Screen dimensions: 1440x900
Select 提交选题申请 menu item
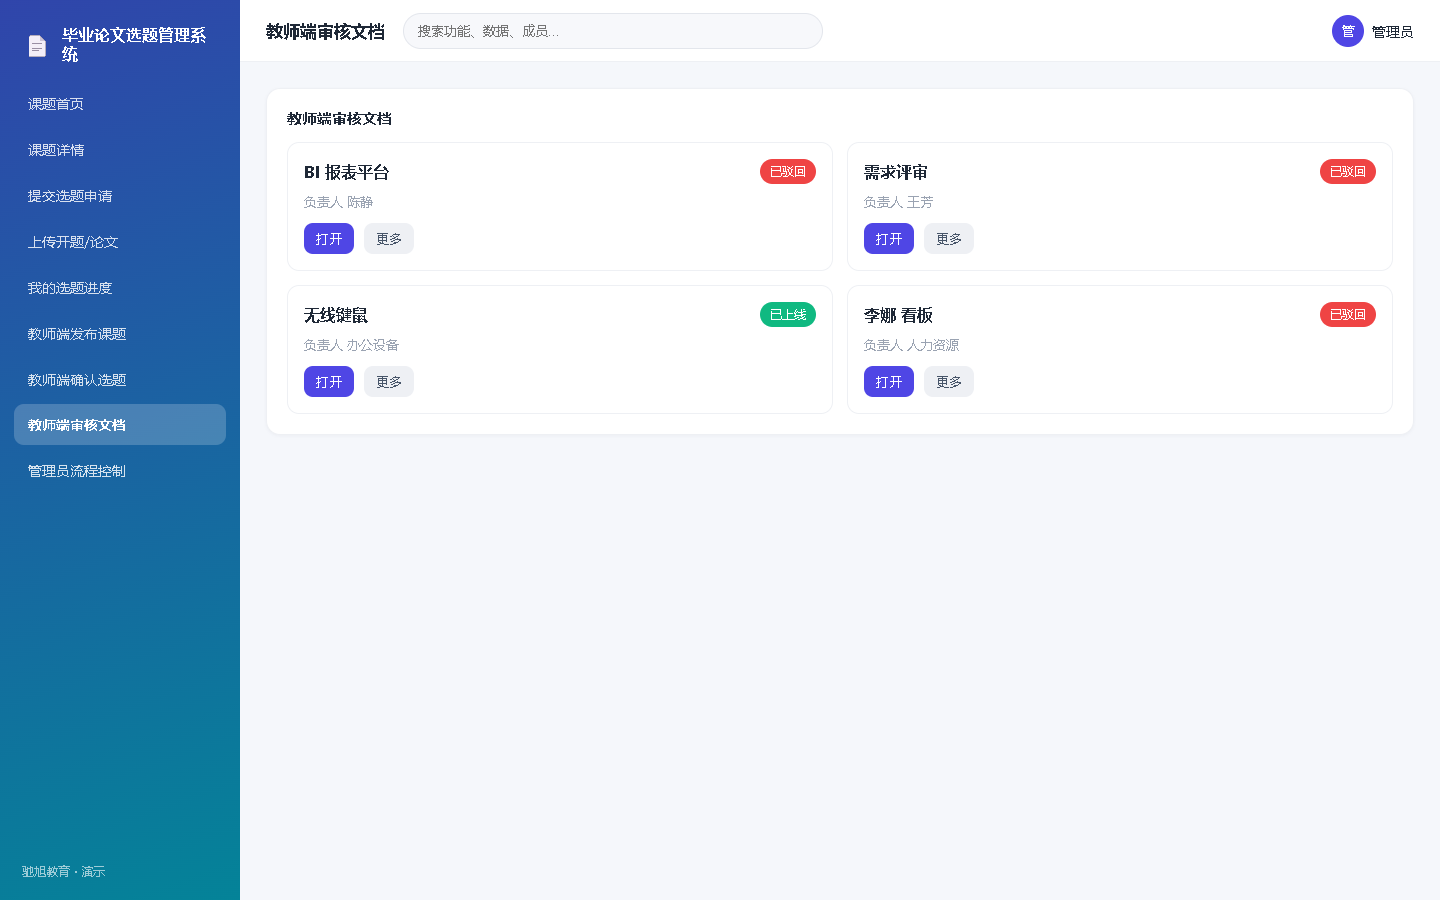tap(120, 196)
